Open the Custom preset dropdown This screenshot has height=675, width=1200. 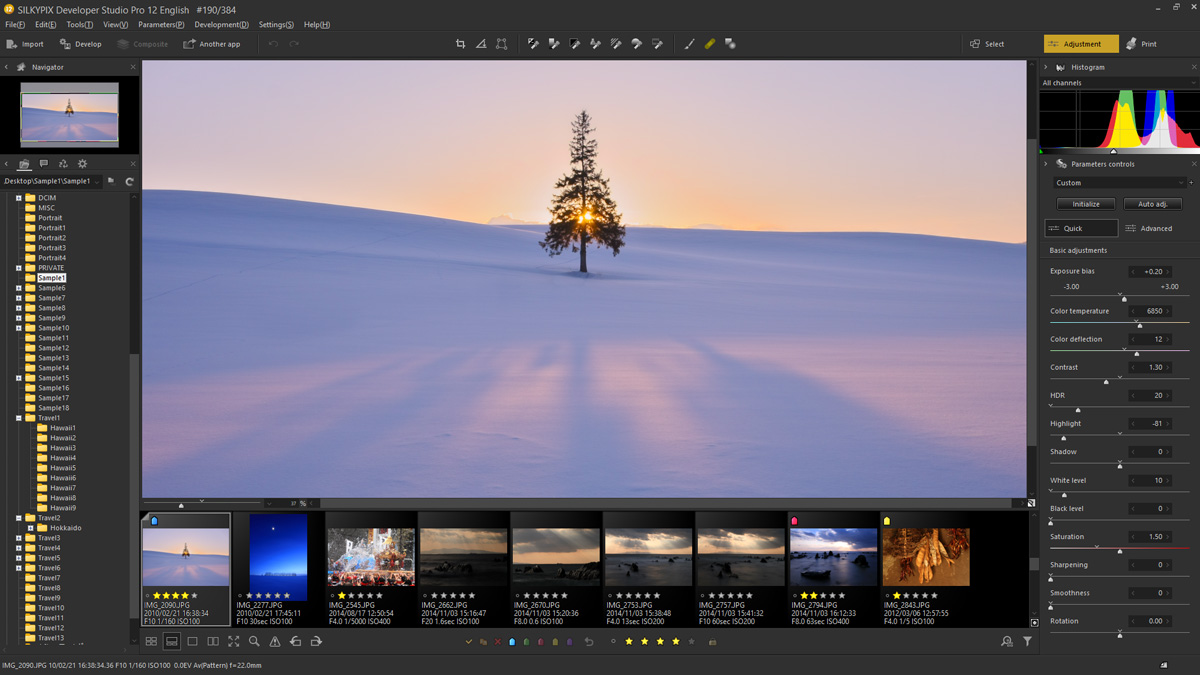pyautogui.click(x=1119, y=183)
